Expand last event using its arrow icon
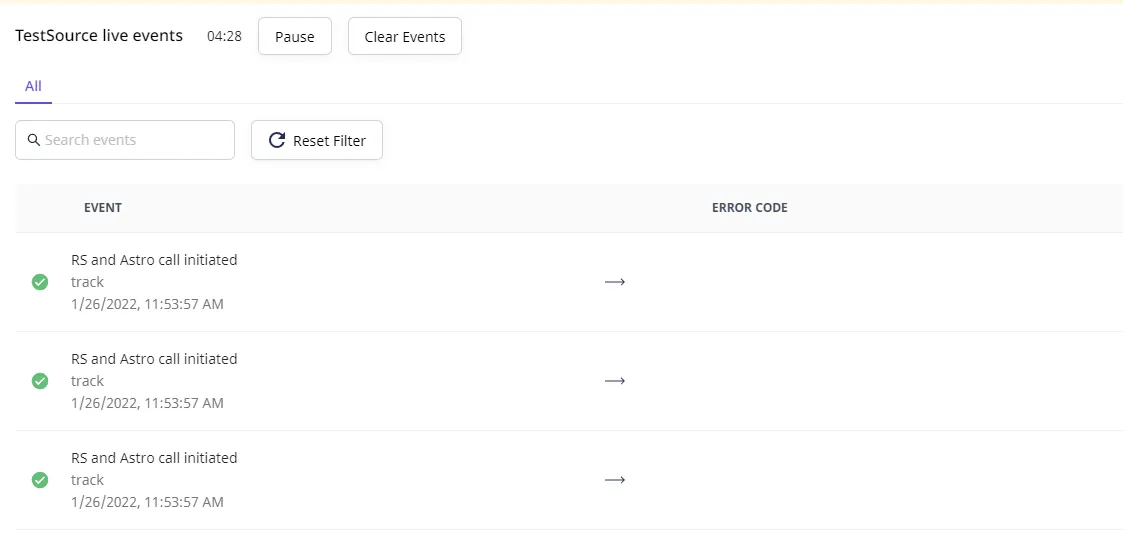This screenshot has height=560, width=1123. [x=614, y=480]
